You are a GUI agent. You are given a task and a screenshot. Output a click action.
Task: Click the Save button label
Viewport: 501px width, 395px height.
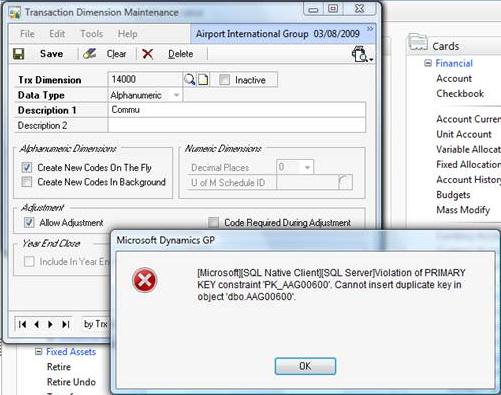51,54
